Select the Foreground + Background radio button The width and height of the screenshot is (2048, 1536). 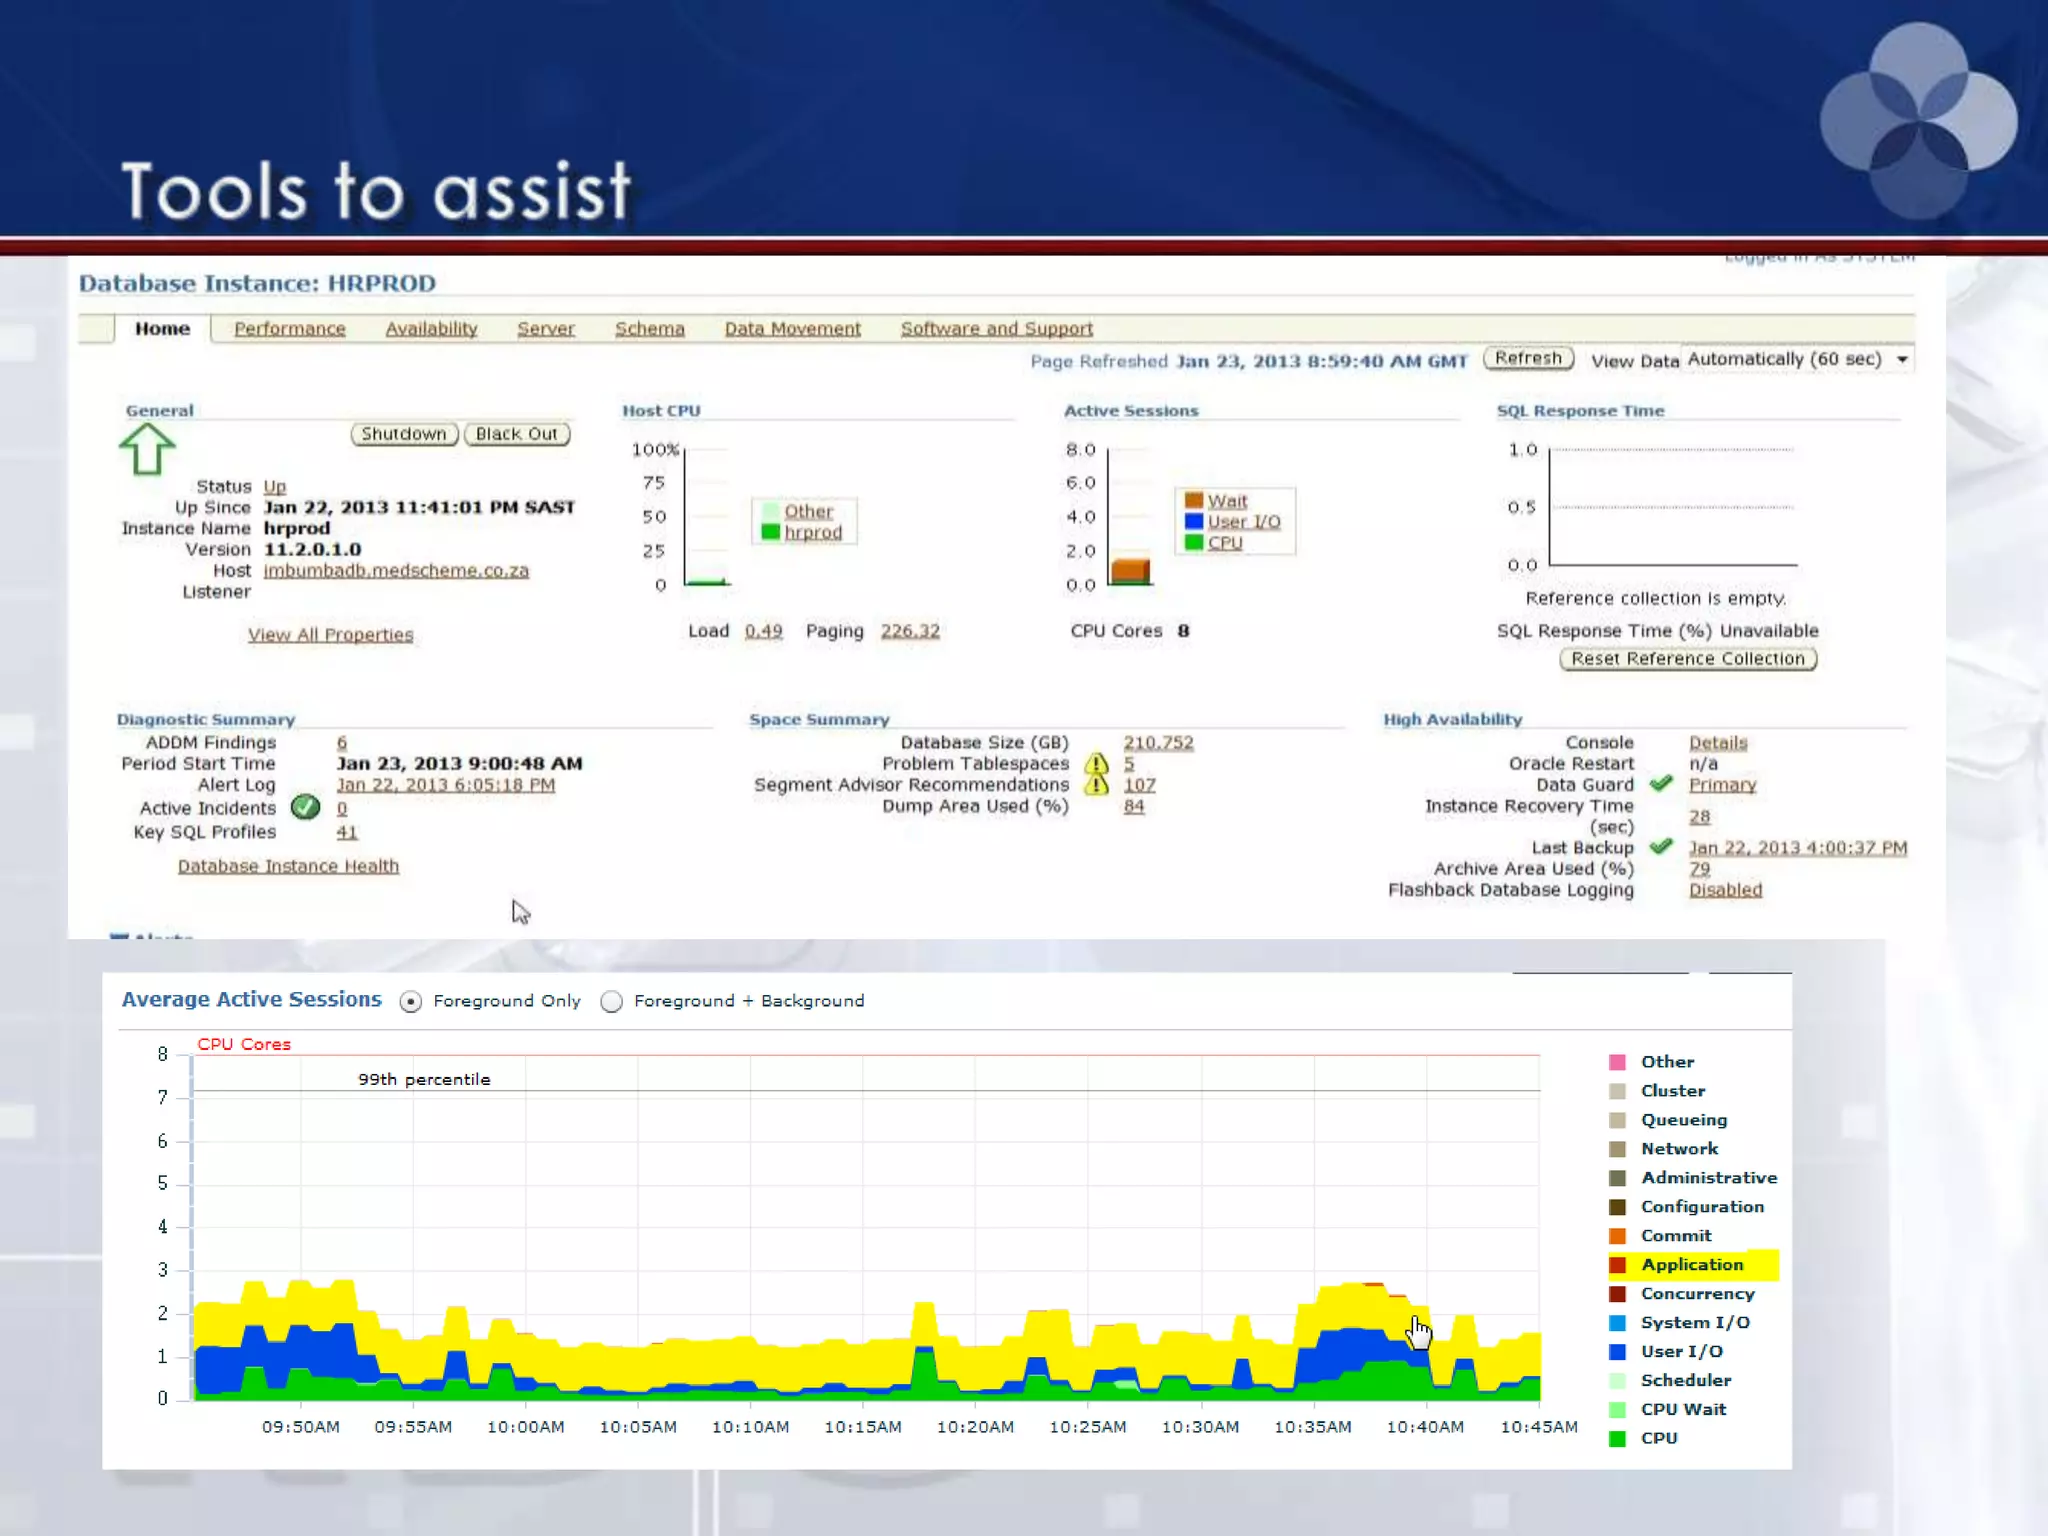[x=612, y=1002]
